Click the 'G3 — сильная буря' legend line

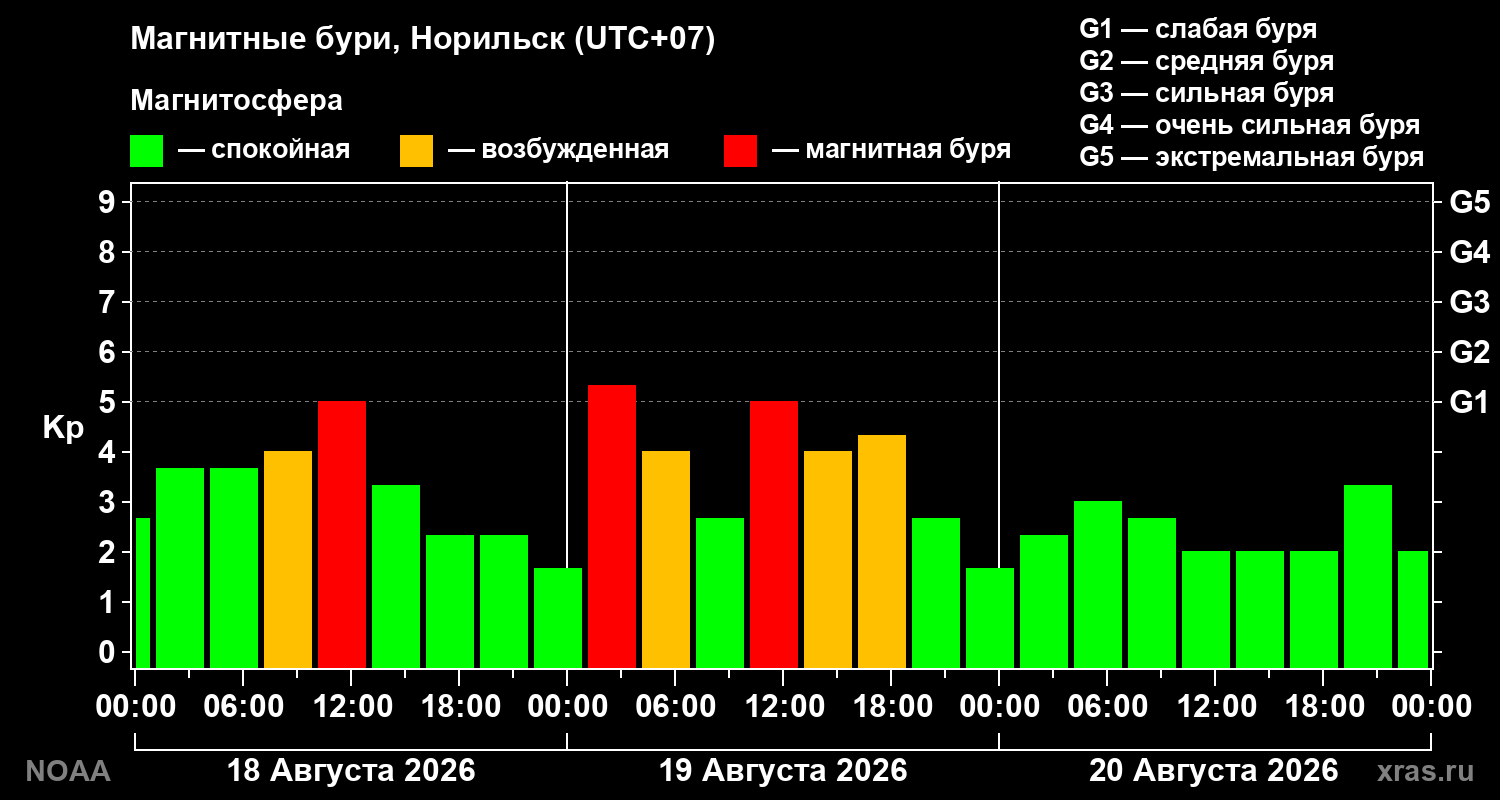(1206, 93)
